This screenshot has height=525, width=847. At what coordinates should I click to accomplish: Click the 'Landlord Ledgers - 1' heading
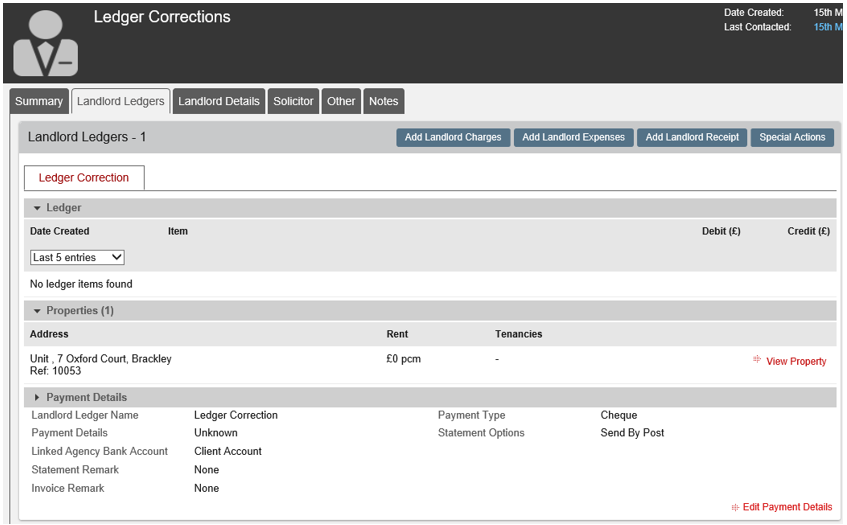[x=87, y=137]
